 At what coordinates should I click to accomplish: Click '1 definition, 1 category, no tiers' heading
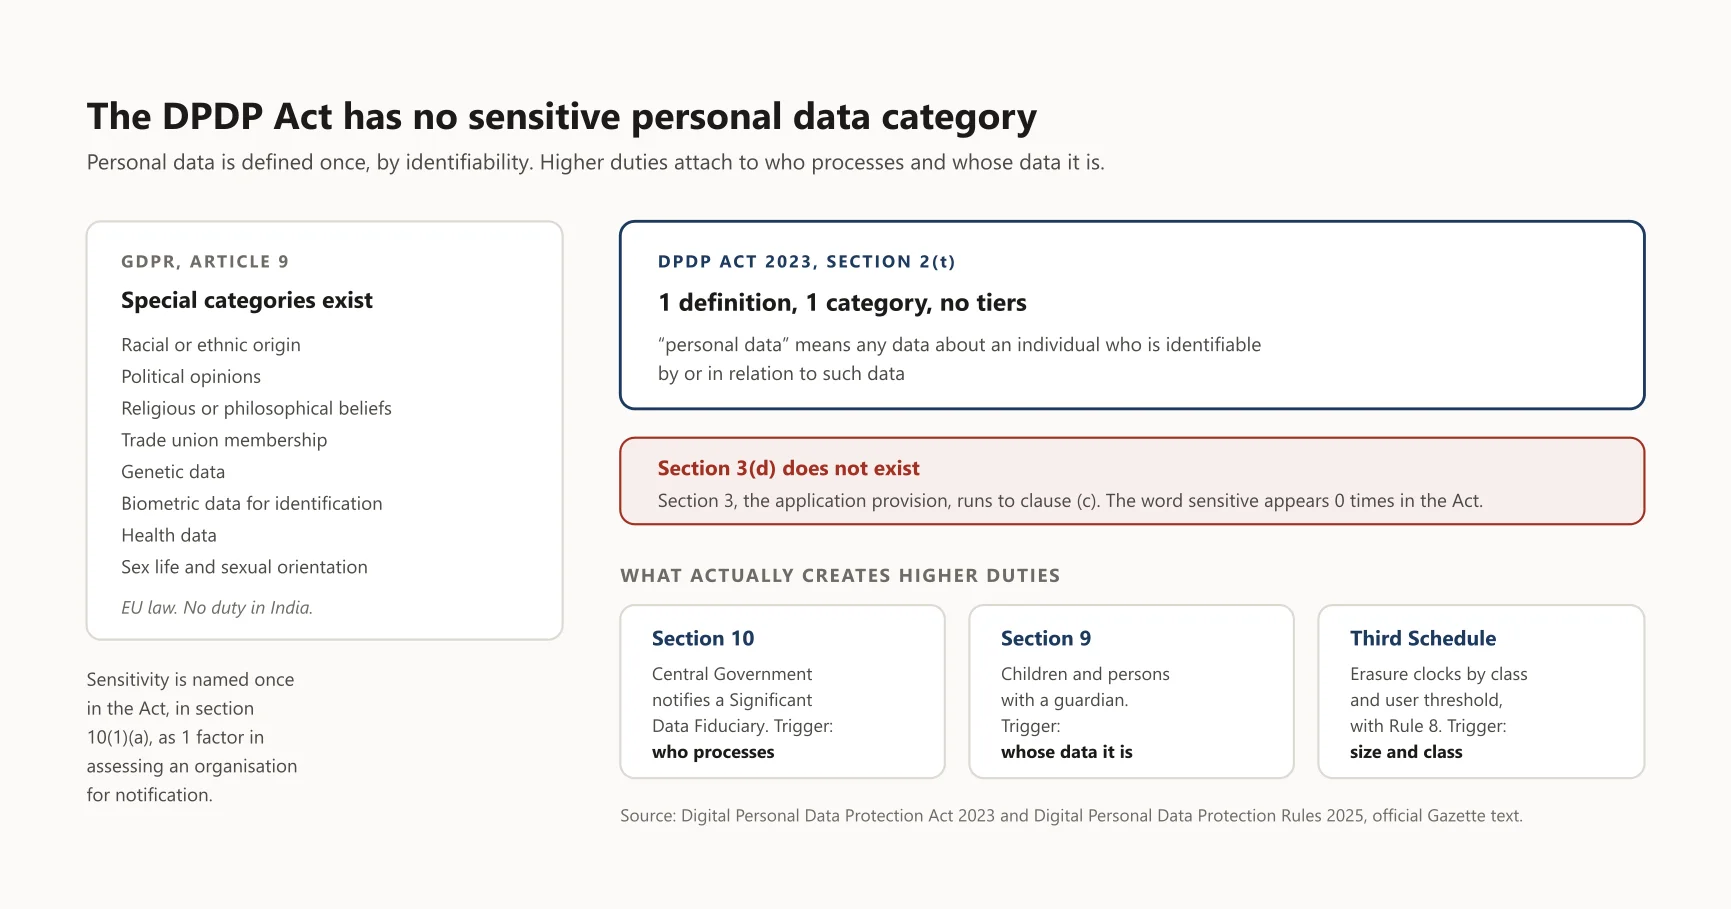pyautogui.click(x=842, y=303)
